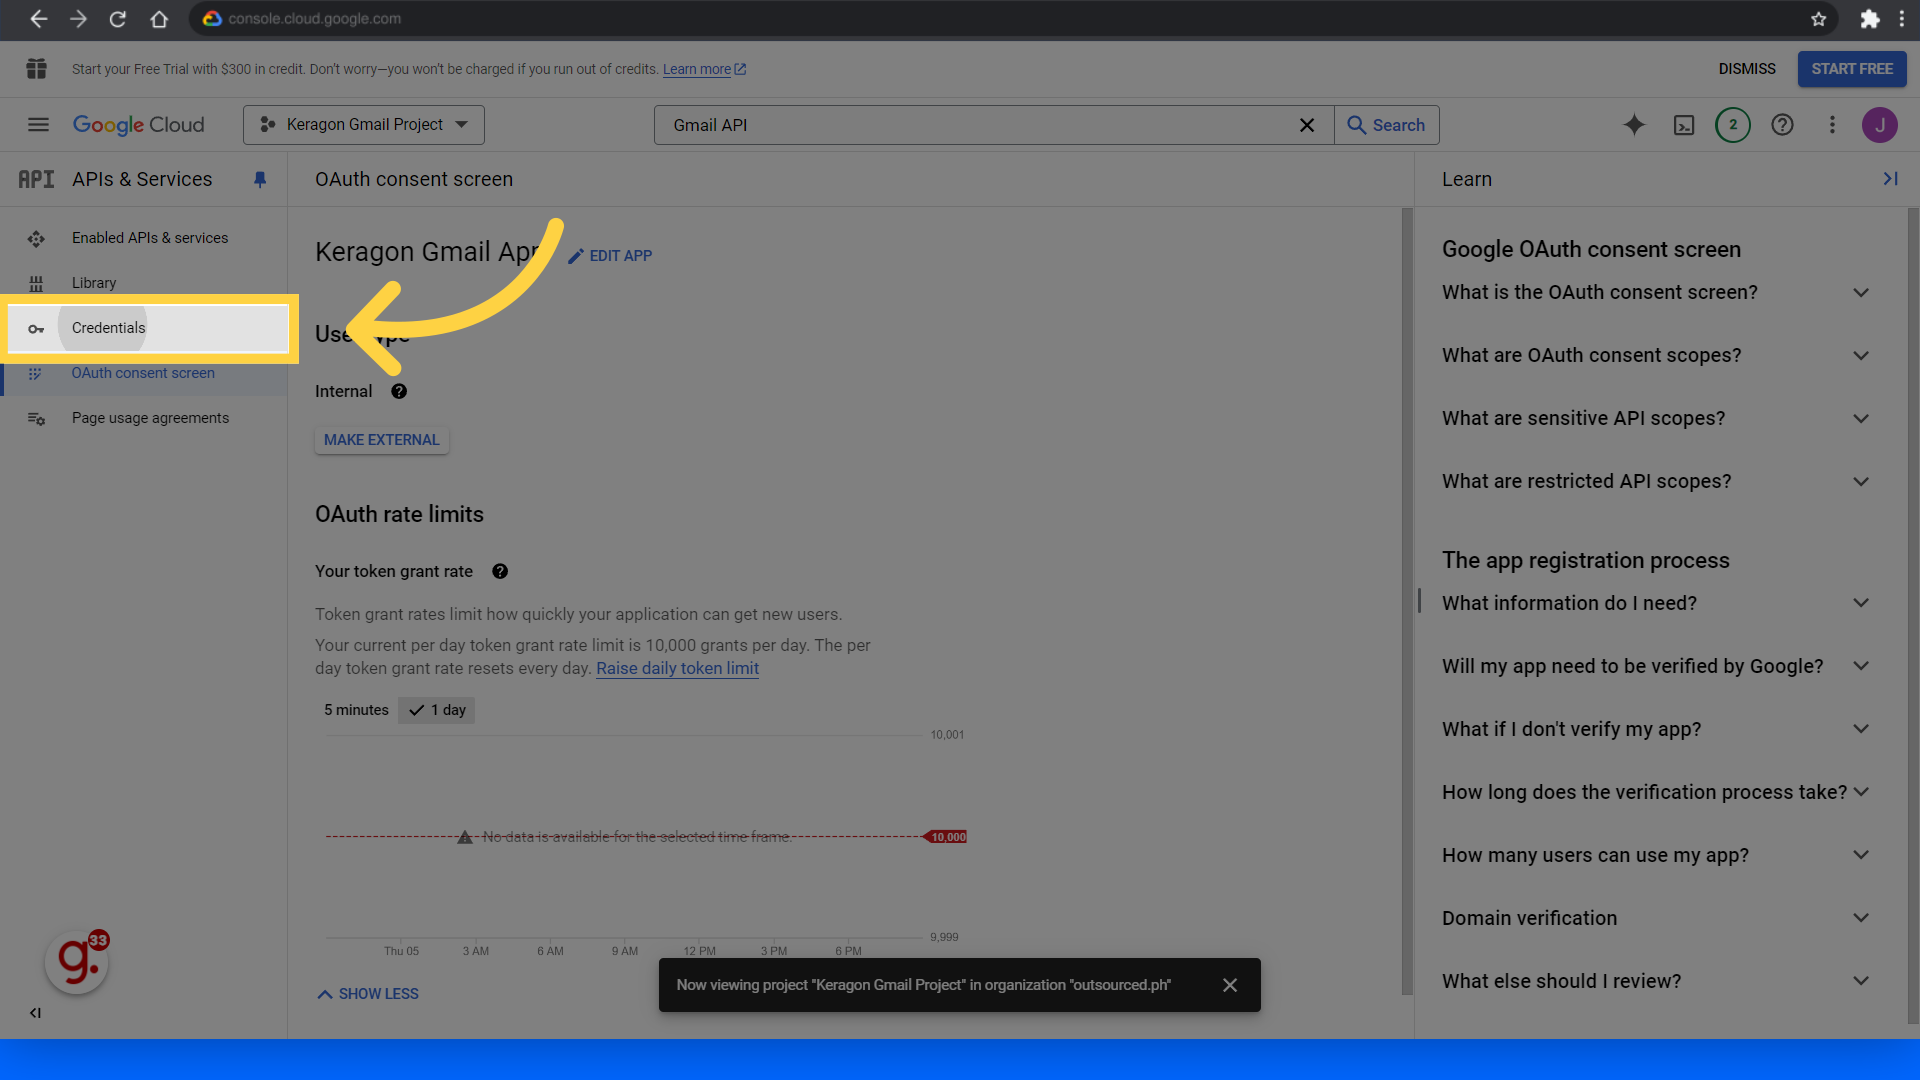Click the browser forward arrow
Screen dimensions: 1920x1080
point(78,19)
